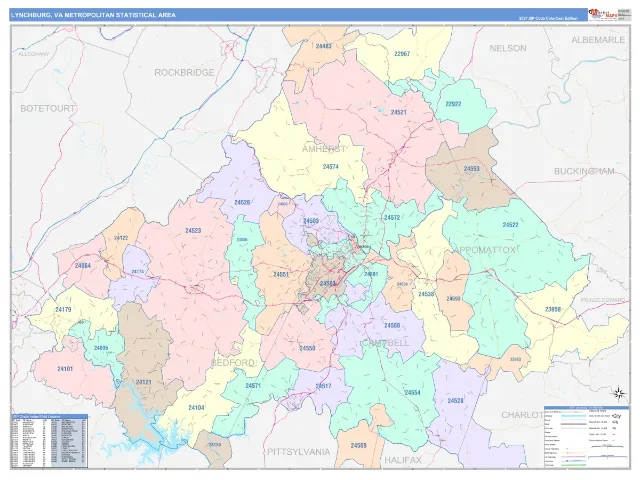Select ZIP code 24064 label
Screen dimensions: 640x480
pos(83,266)
